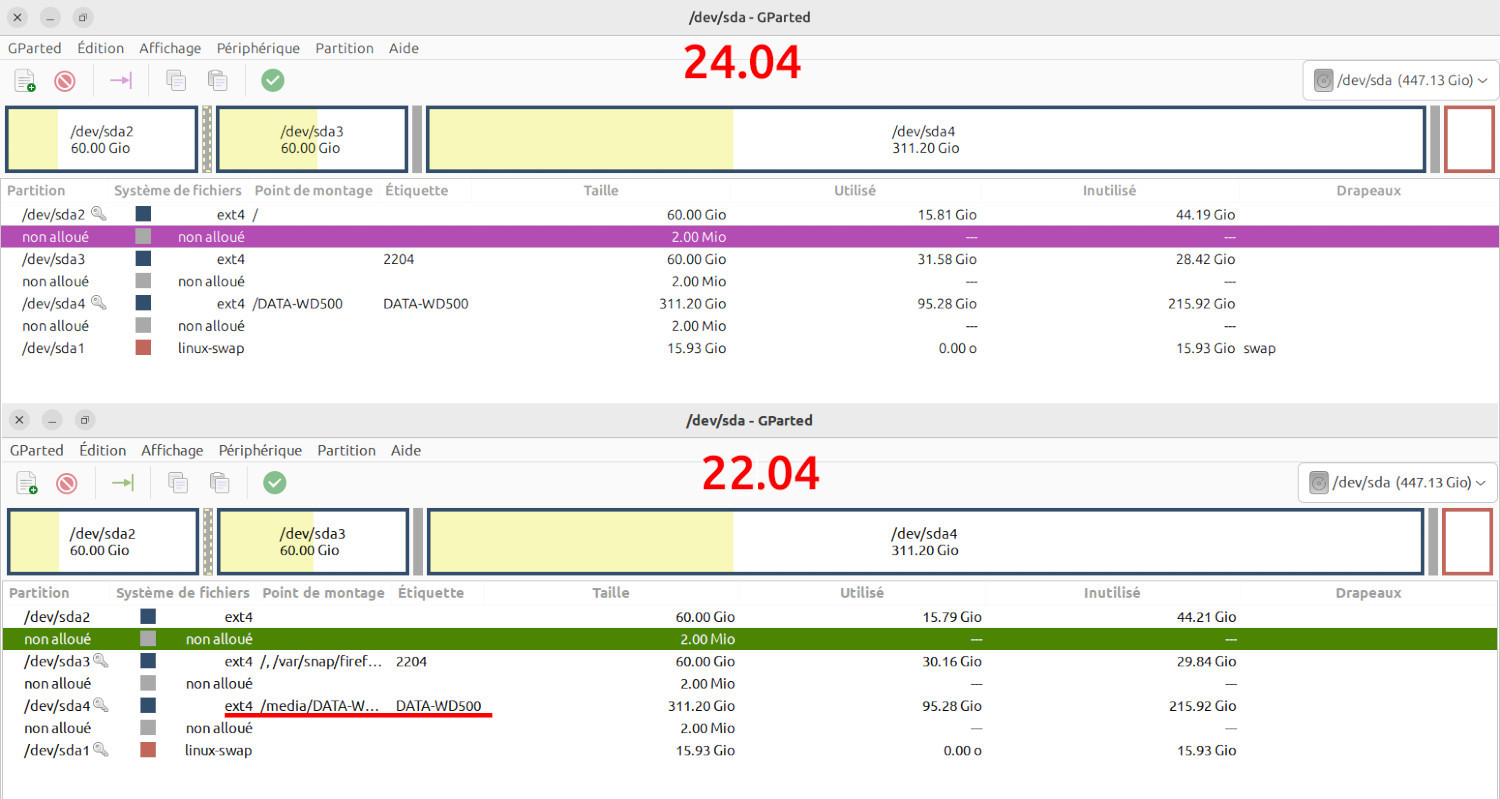Viewport: 1500px width, 799px height.
Task: Click Inutilisé column header in bottom window
Action: [1112, 593]
